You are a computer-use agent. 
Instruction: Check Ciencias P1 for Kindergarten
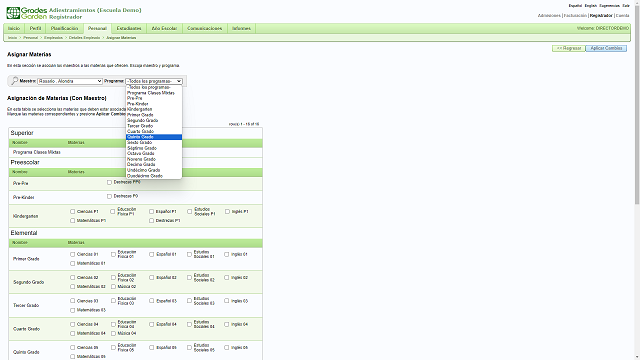[x=72, y=211]
